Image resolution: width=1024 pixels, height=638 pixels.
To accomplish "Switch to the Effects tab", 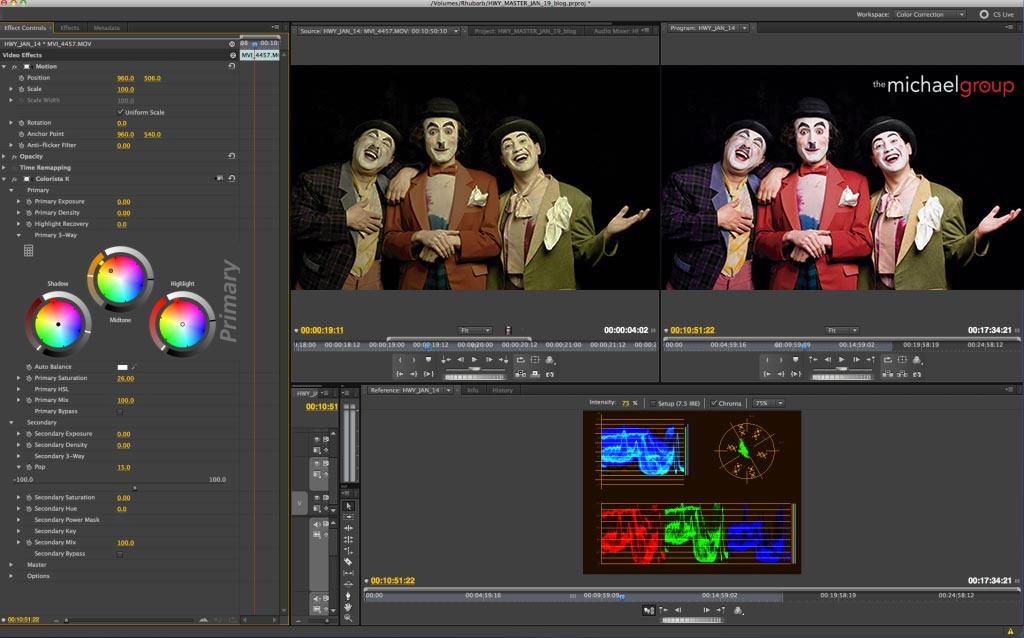I will 70,28.
